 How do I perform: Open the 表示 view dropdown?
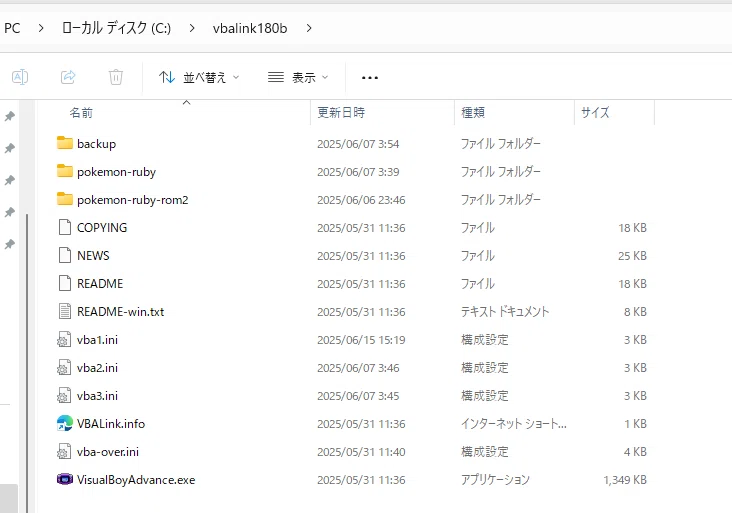tap(298, 77)
